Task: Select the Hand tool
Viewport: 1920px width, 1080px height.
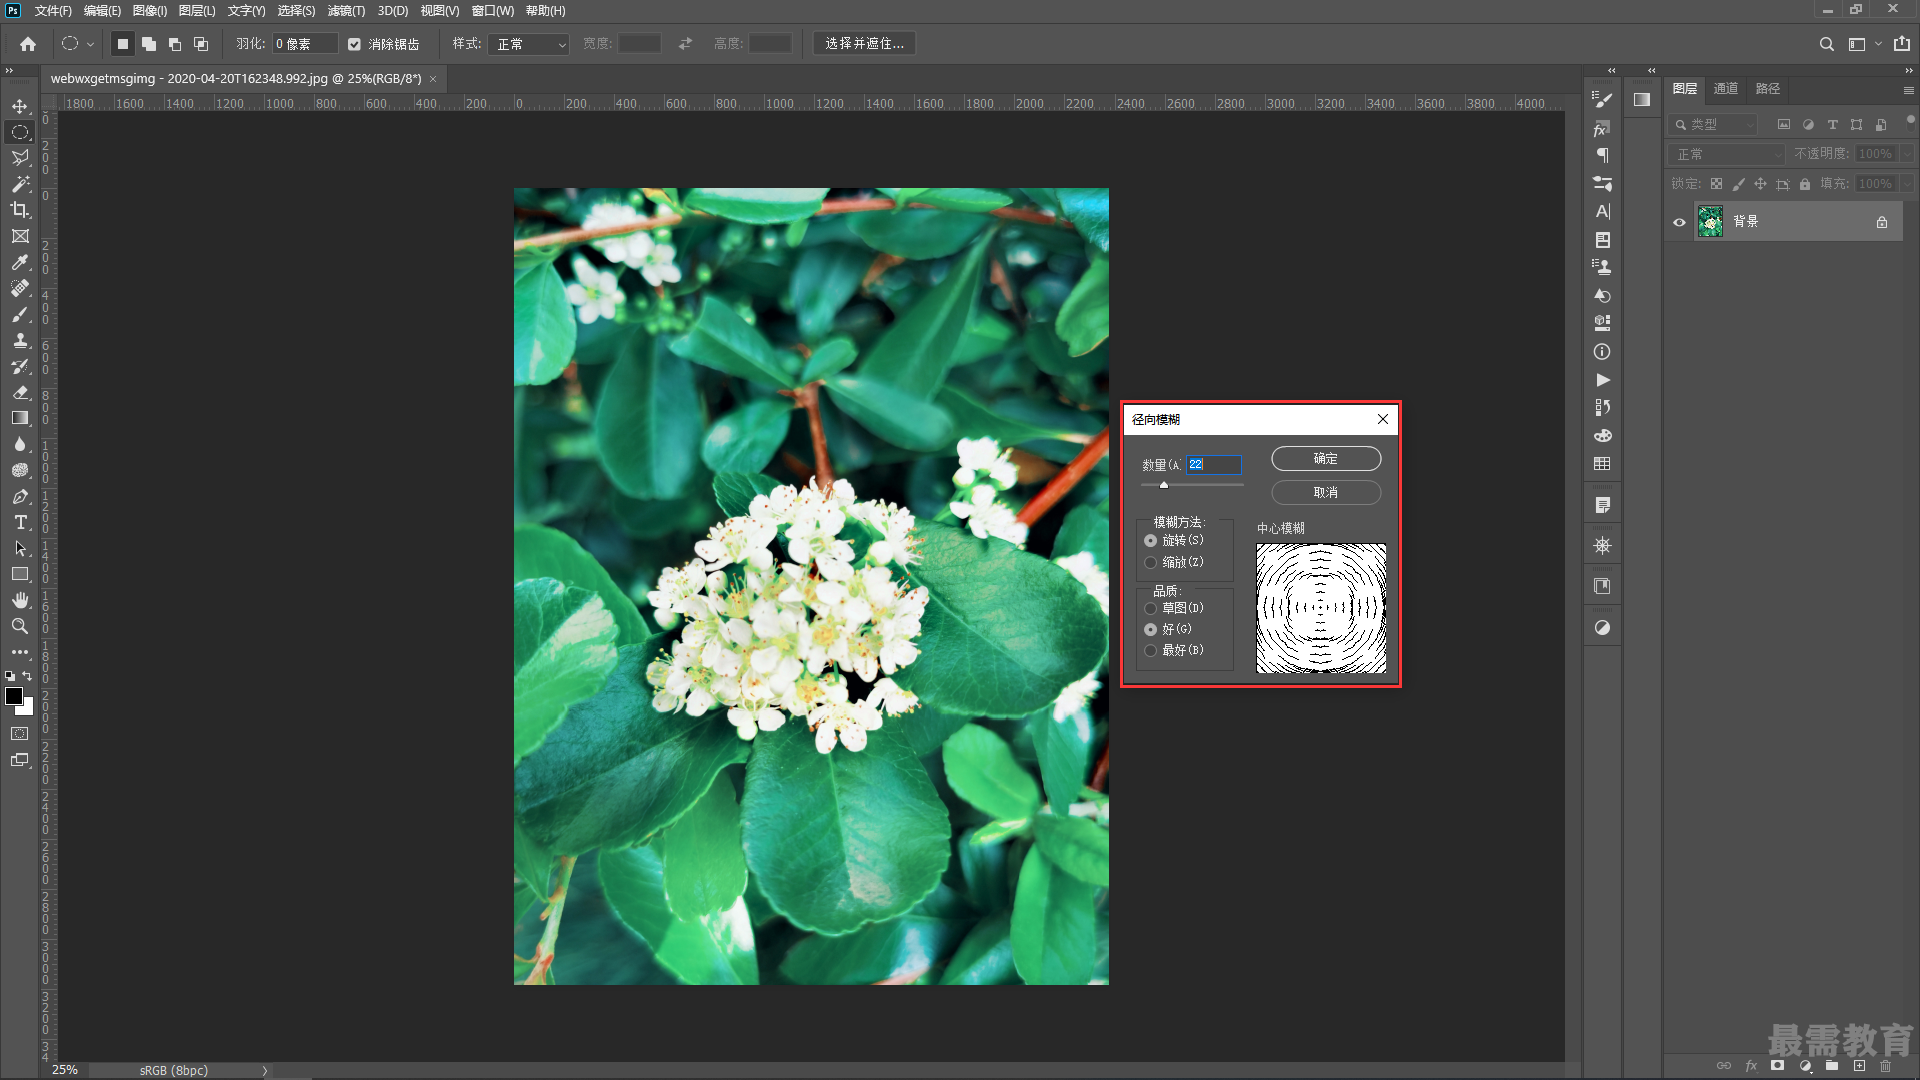Action: pos(20,600)
